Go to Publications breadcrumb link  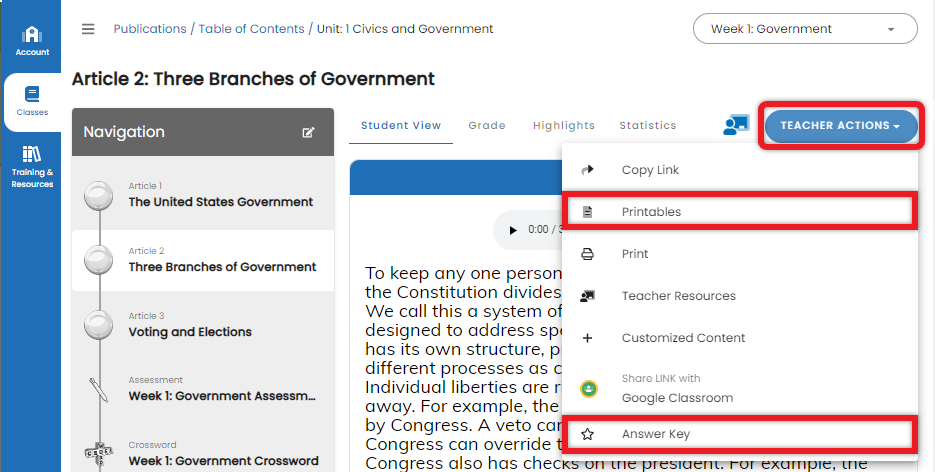tap(149, 29)
